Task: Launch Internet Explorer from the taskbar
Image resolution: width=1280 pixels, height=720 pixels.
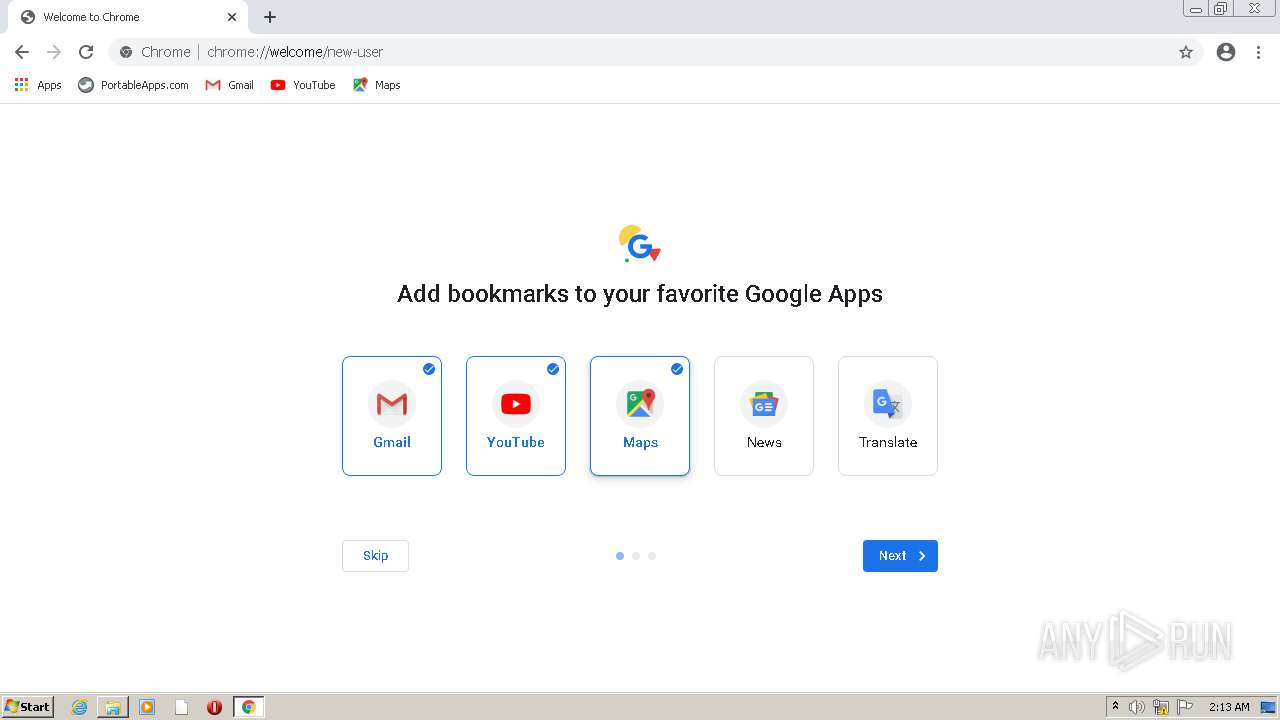Action: 80,707
